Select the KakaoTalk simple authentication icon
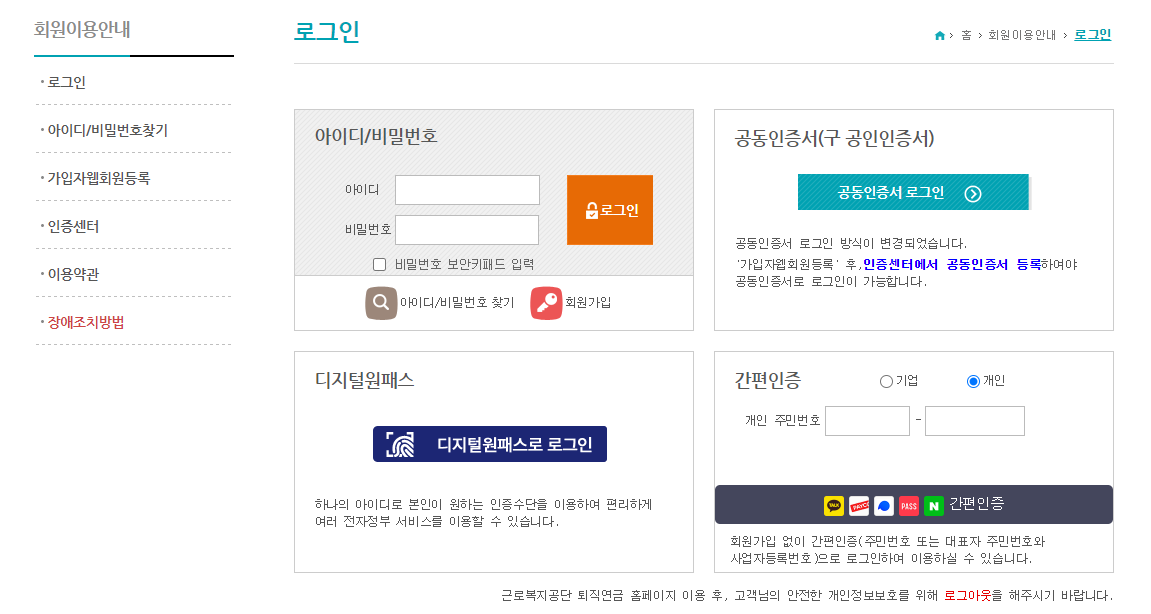 (x=834, y=505)
